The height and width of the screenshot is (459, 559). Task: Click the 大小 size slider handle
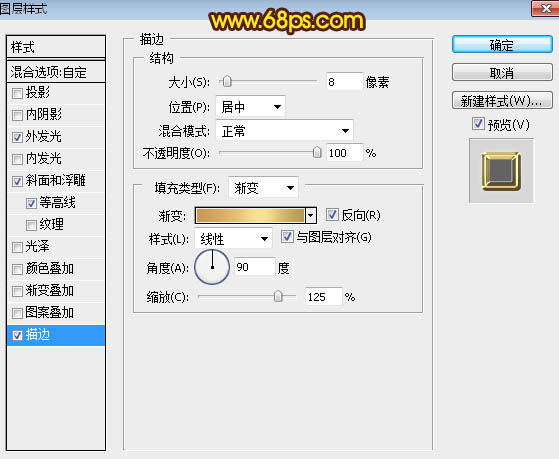227,82
